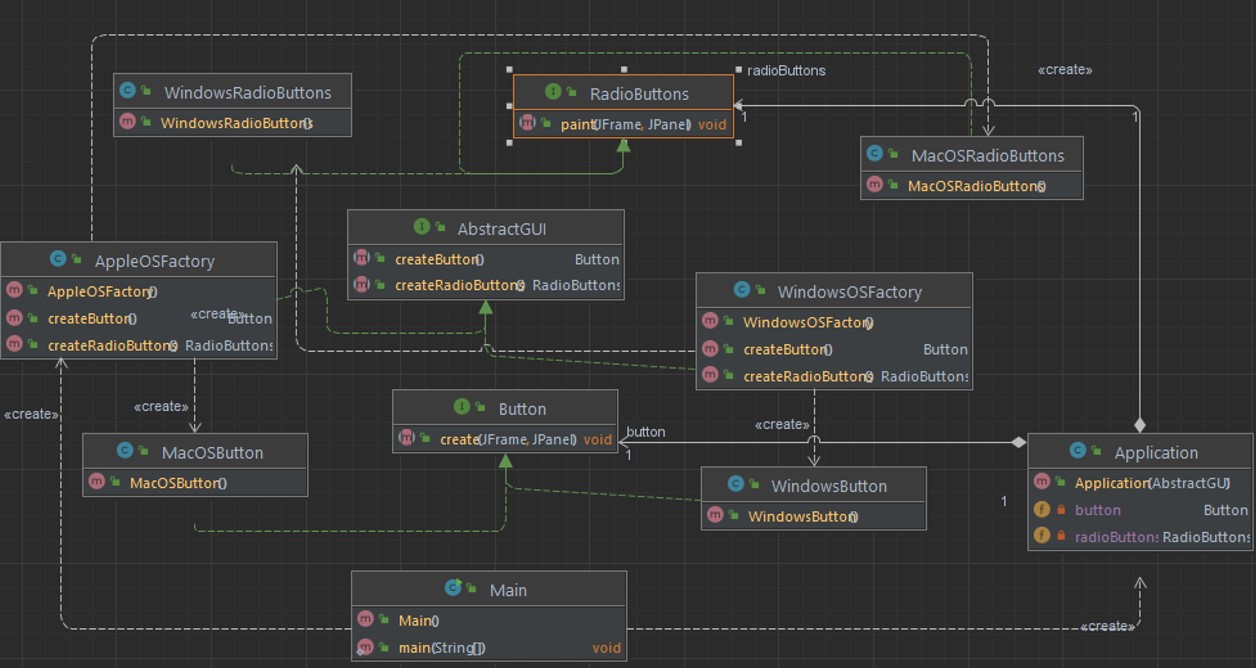
Task: Select the WindowsButton class node title
Action: coord(828,486)
